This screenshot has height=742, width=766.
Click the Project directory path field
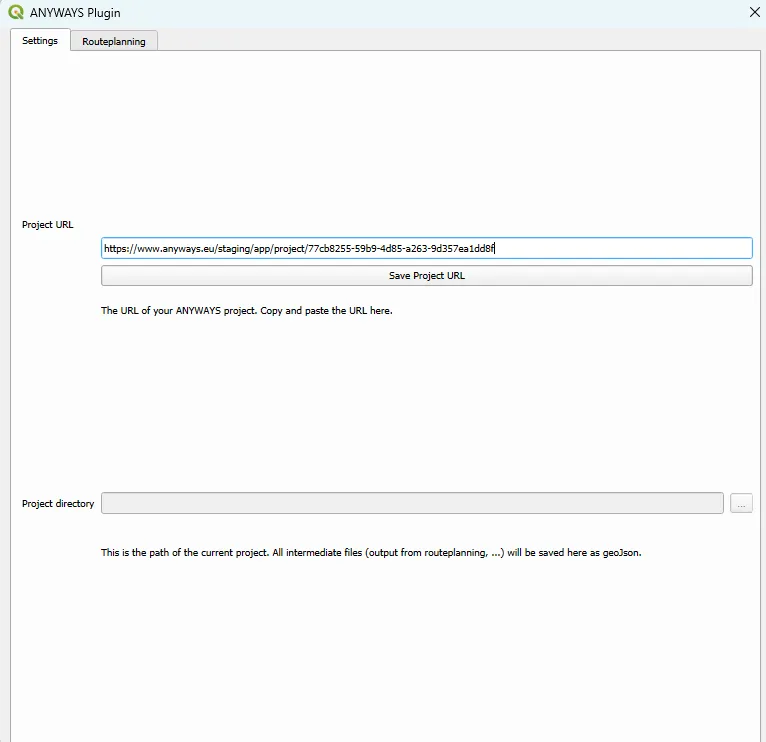[412, 503]
